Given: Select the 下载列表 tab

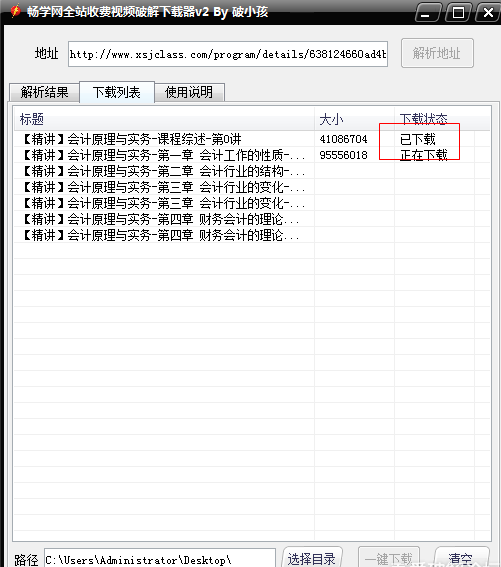Looking at the screenshot, I should click(116, 92).
